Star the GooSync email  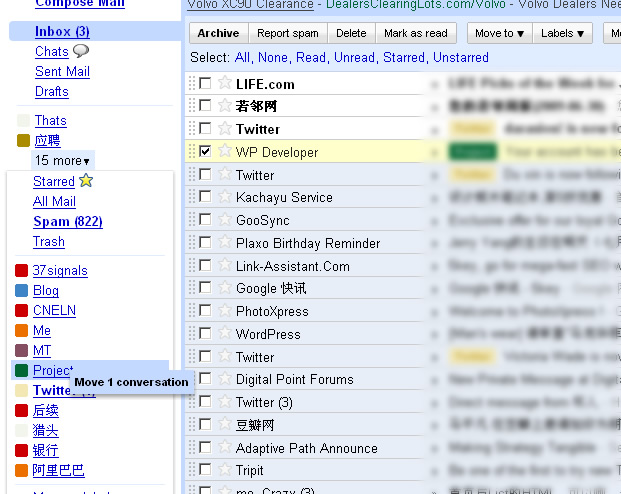[225, 220]
